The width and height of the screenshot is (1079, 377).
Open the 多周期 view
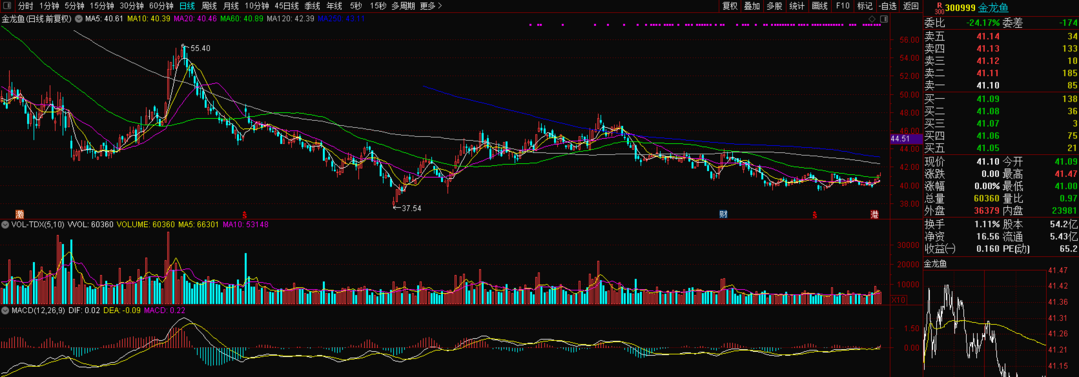tap(403, 6)
